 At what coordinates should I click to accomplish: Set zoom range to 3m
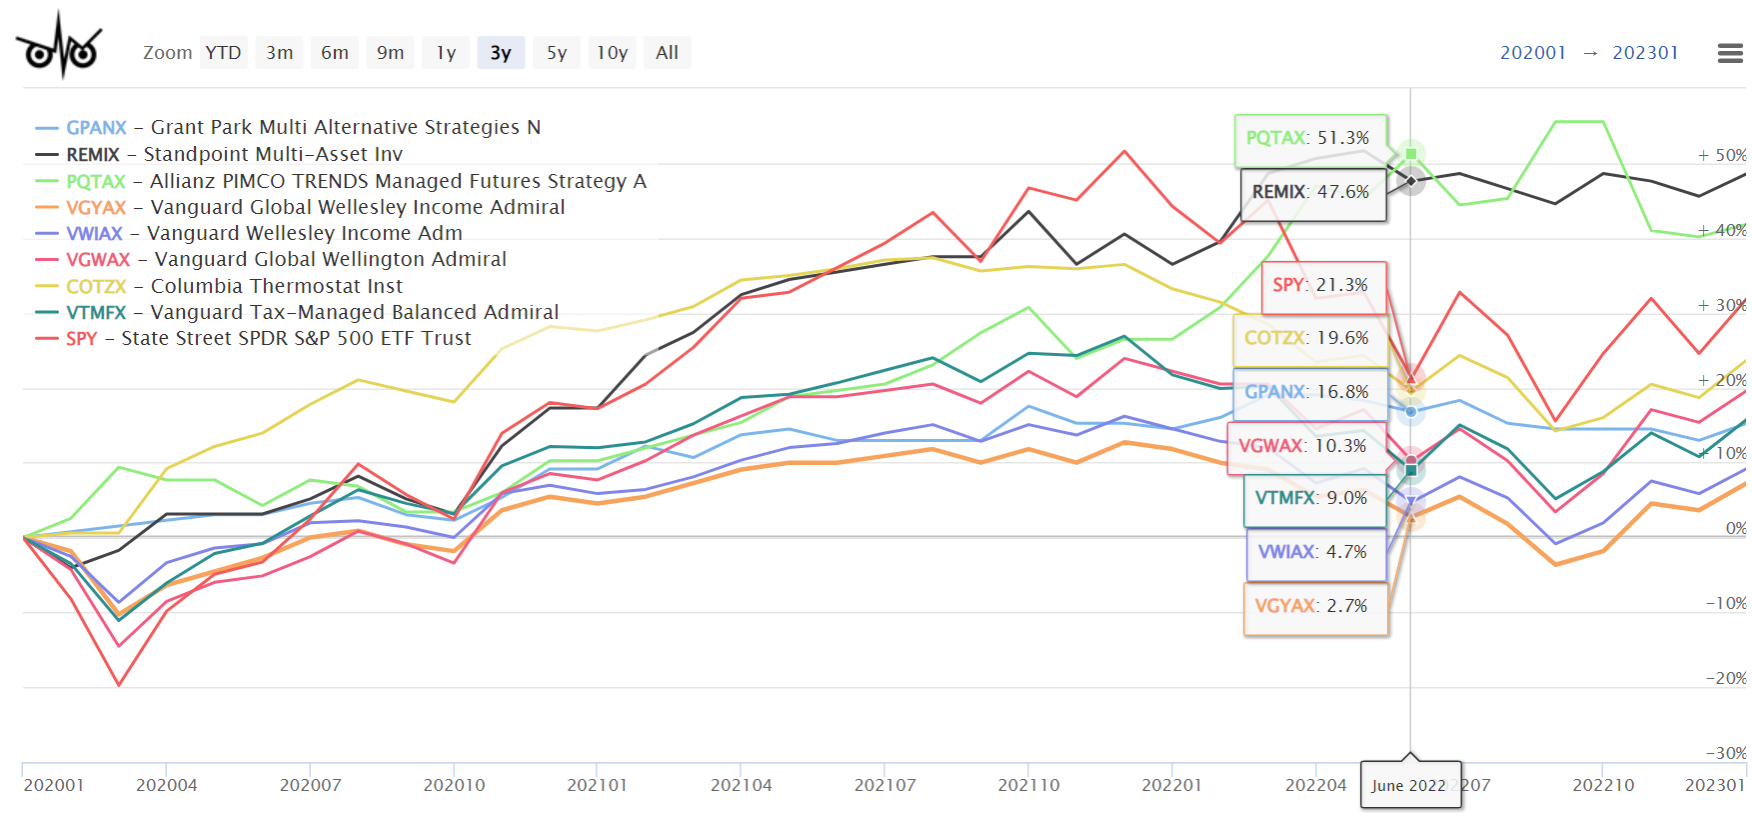[280, 53]
